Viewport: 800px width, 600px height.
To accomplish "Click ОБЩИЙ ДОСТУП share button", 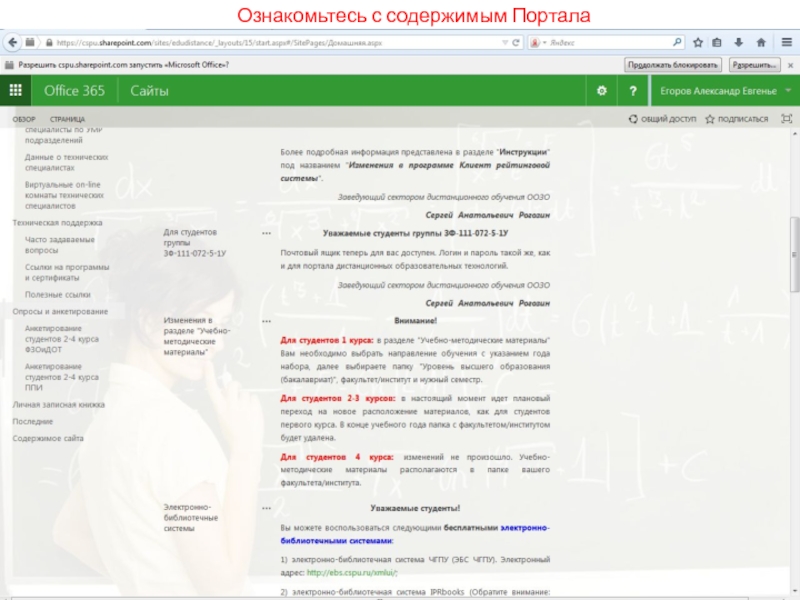I will click(x=662, y=118).
